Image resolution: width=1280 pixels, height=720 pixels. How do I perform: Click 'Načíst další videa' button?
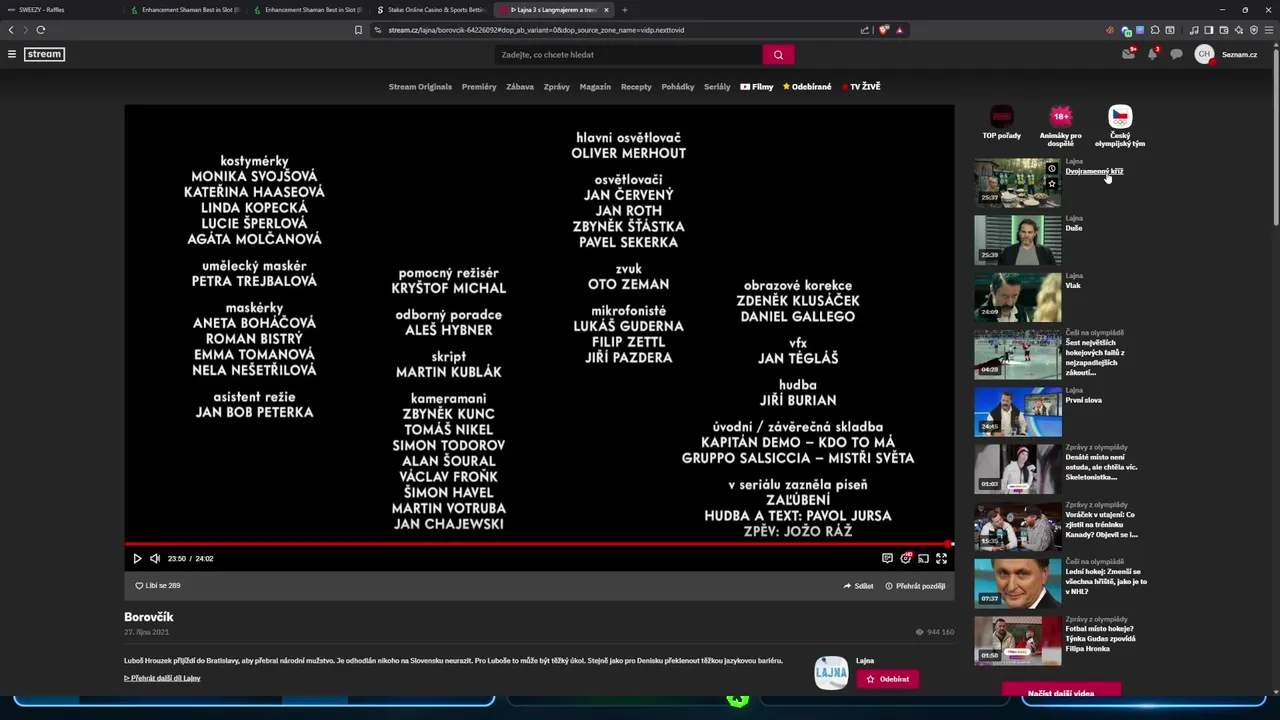click(x=1061, y=692)
